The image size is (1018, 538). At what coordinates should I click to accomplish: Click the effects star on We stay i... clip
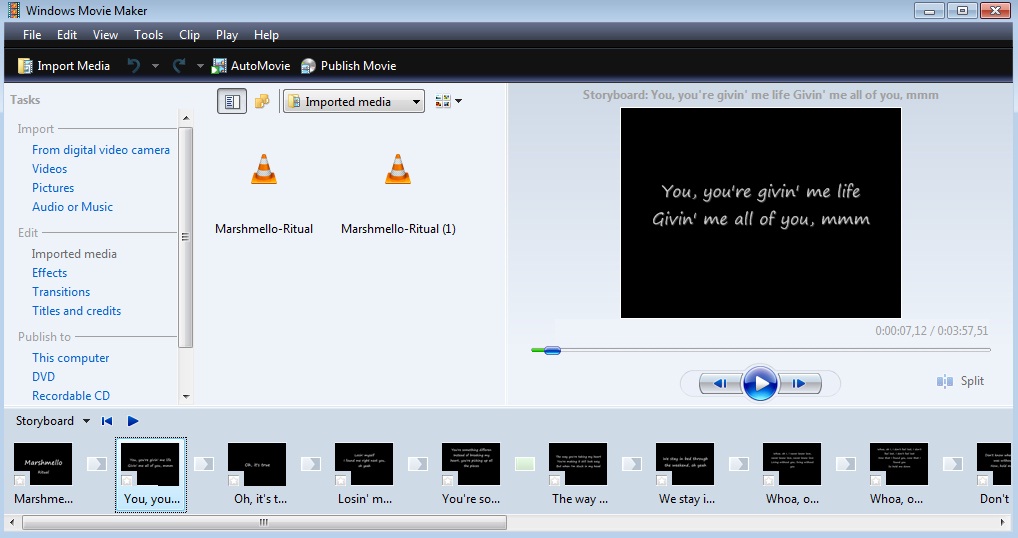tap(662, 480)
